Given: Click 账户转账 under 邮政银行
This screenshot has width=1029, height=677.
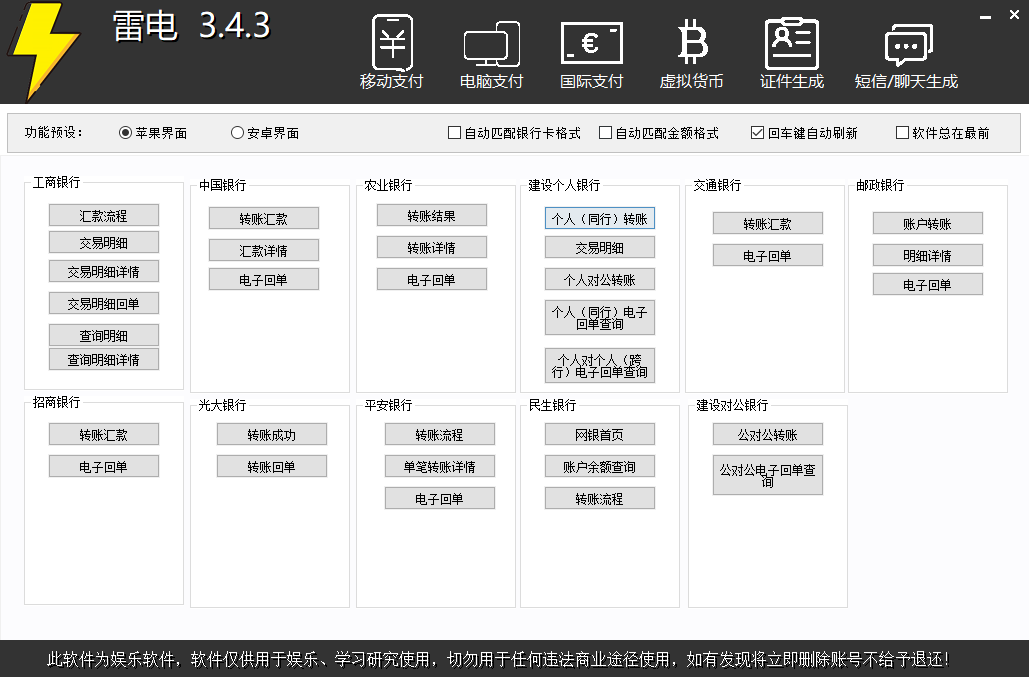Looking at the screenshot, I should pos(928,223).
